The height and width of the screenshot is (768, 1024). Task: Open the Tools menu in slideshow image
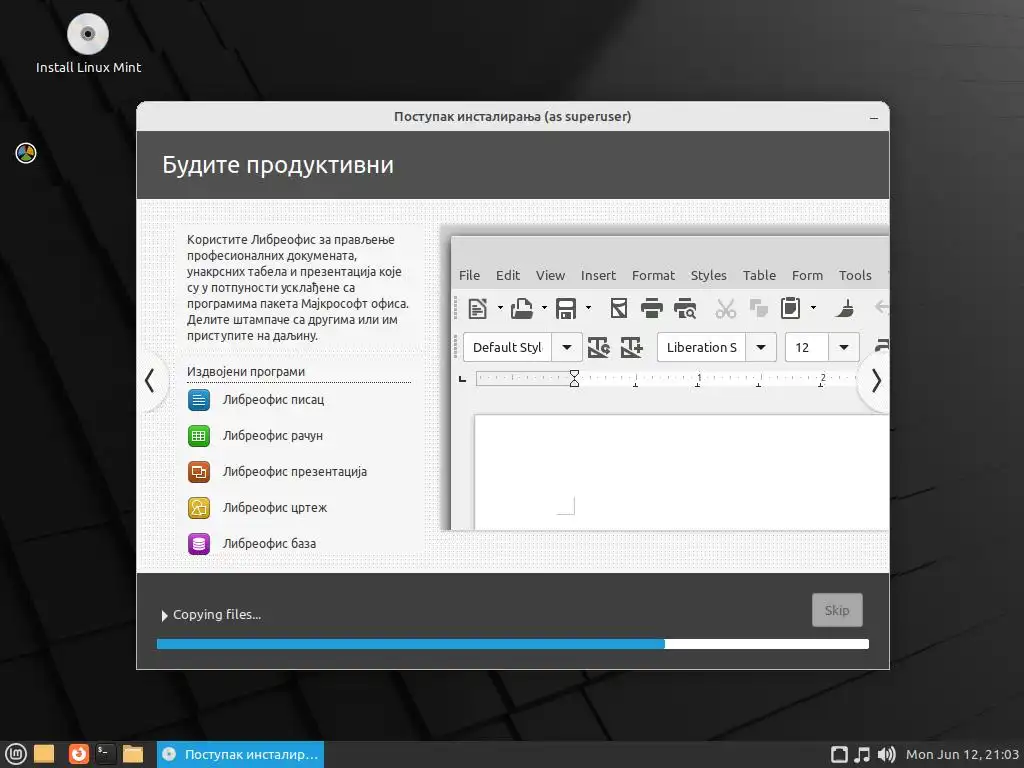point(855,276)
